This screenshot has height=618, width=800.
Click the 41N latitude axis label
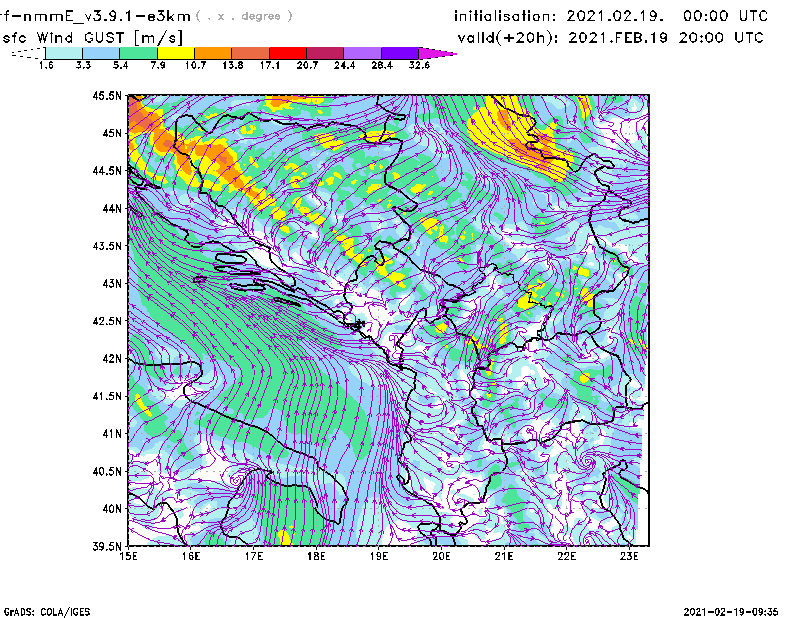click(x=112, y=433)
